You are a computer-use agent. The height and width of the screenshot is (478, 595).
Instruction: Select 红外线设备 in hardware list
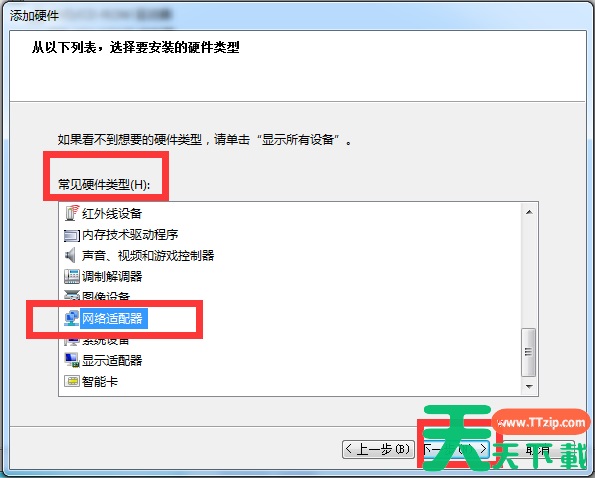coord(112,213)
